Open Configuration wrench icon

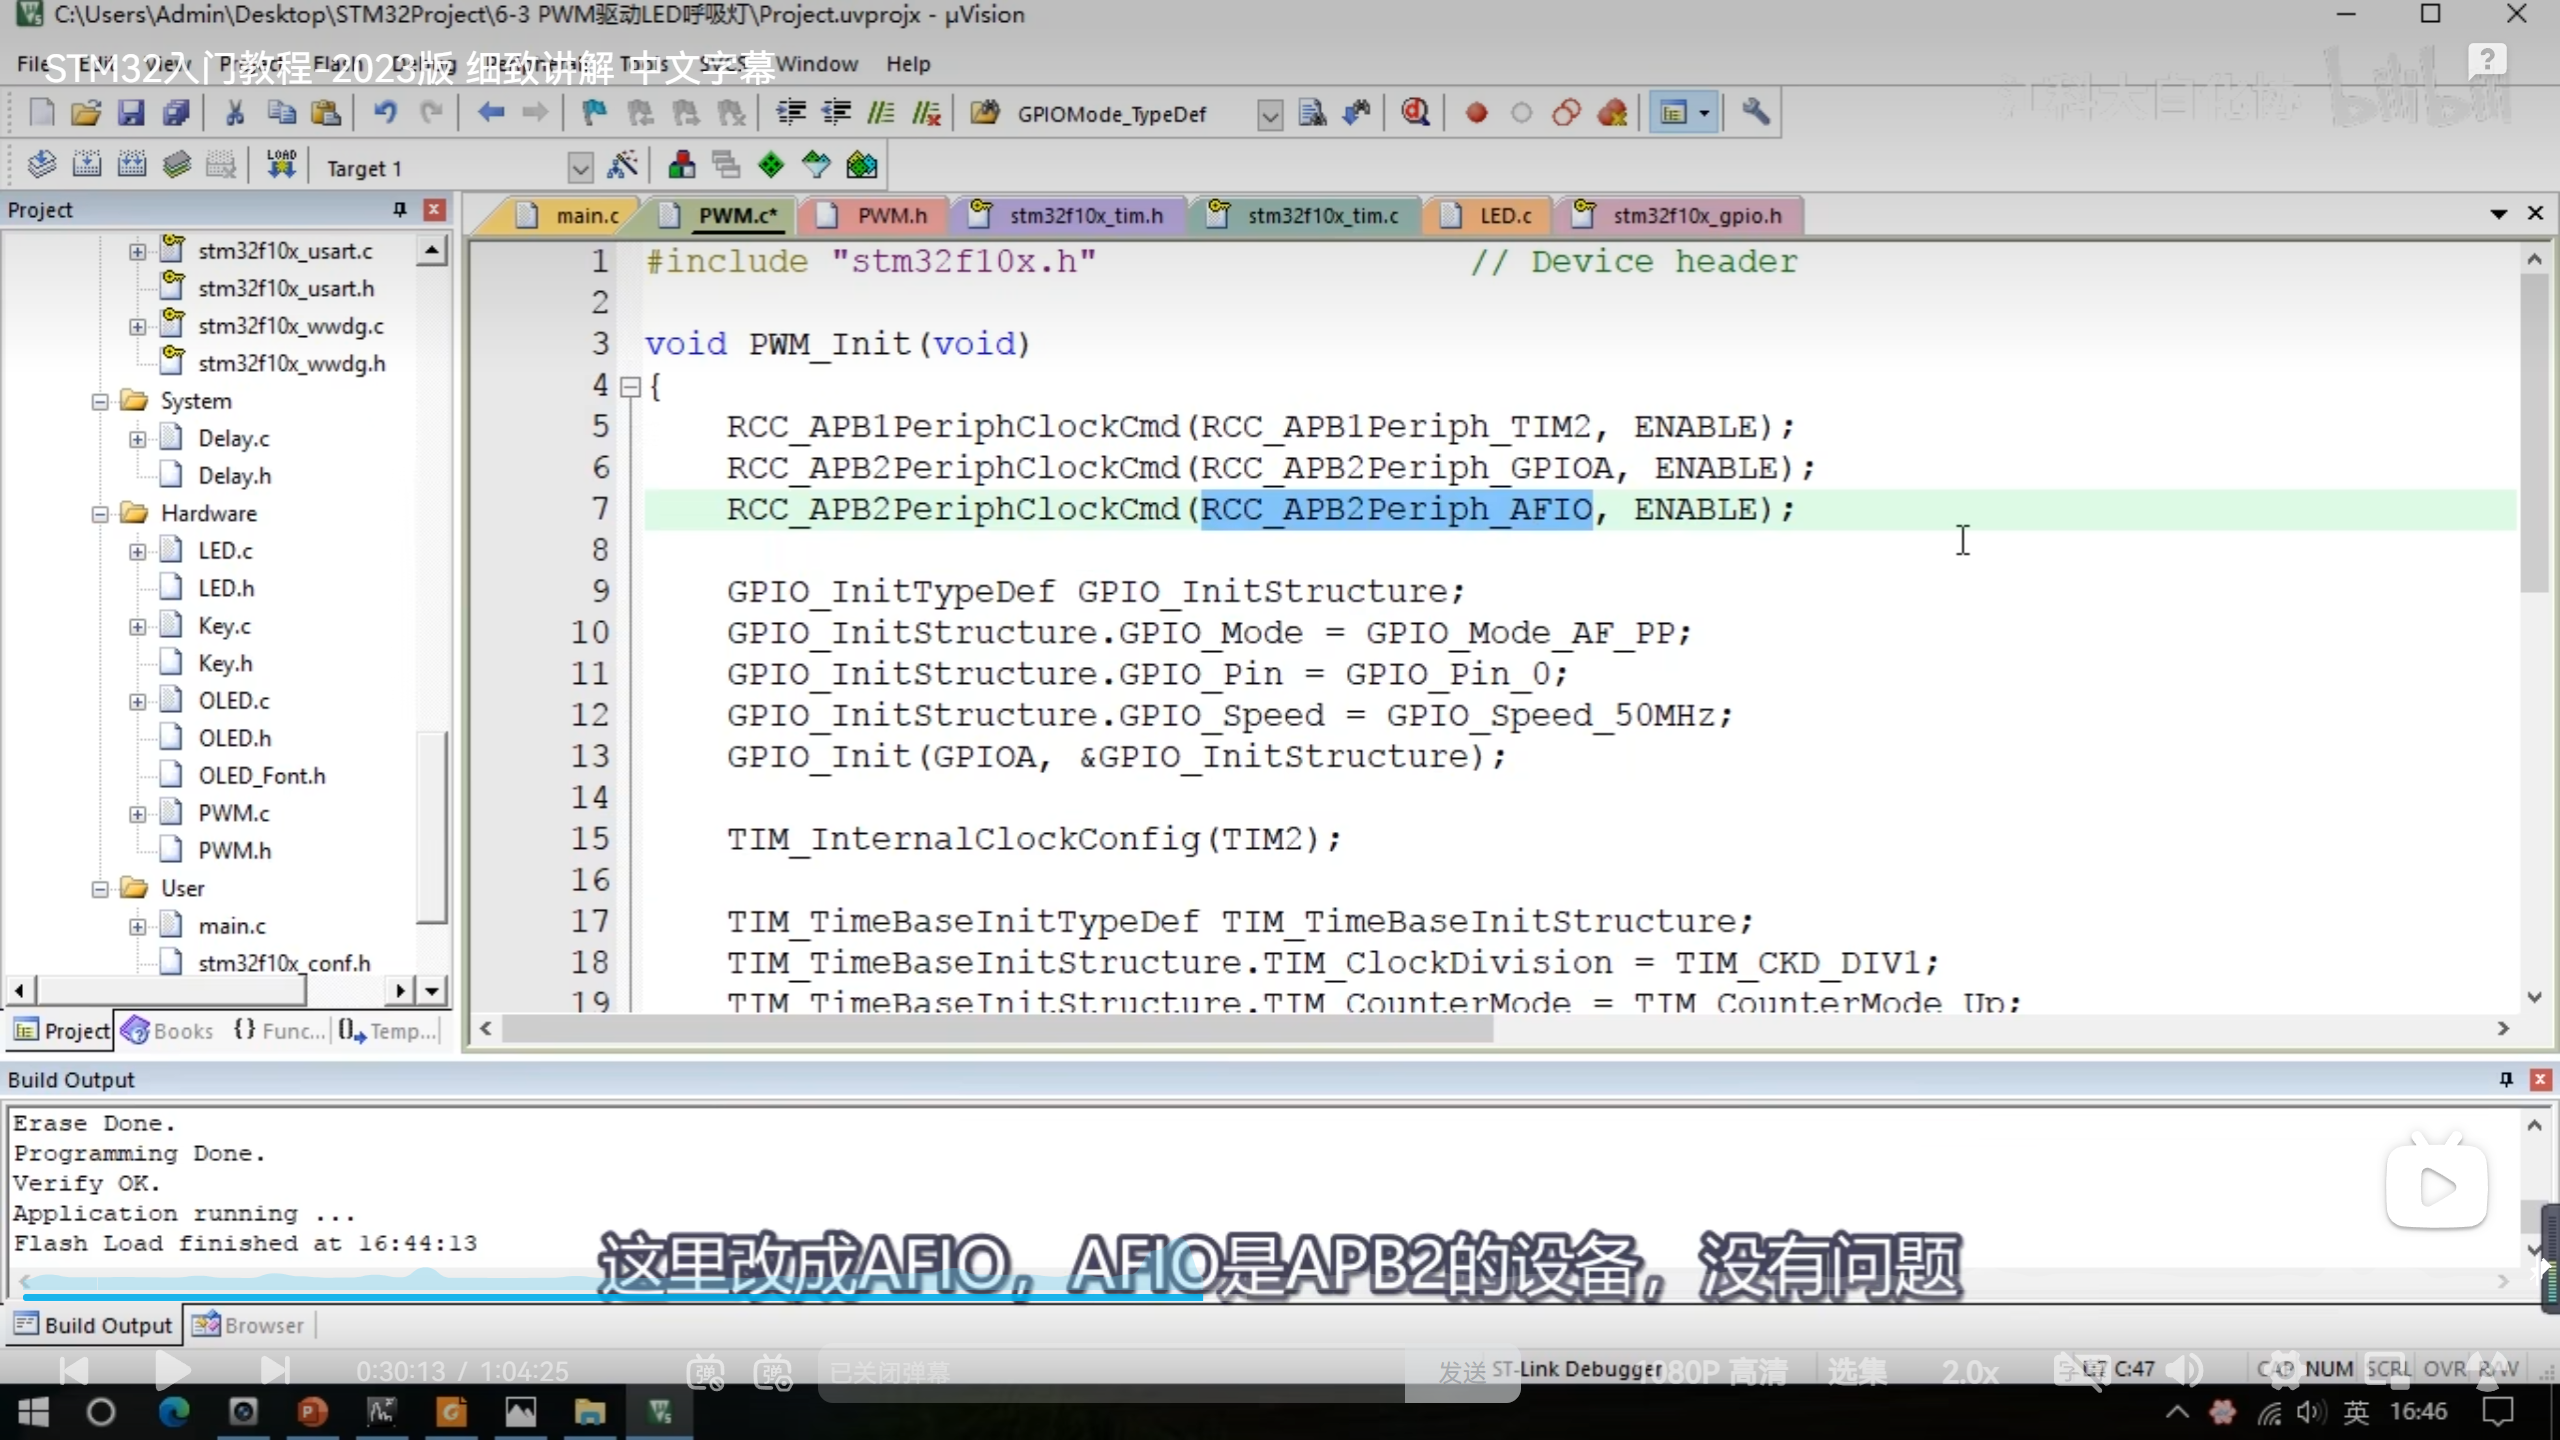pos(1756,113)
